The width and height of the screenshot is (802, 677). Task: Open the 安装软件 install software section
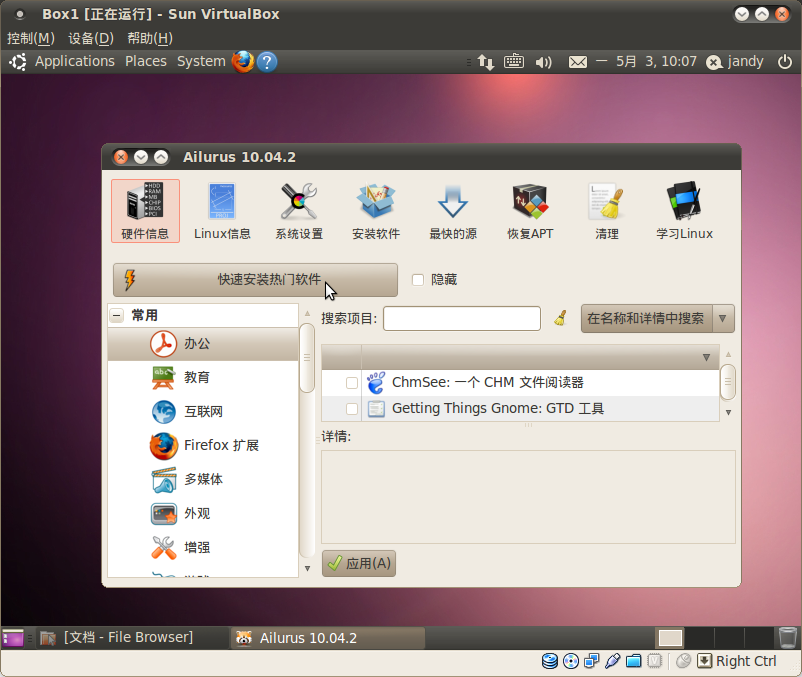pyautogui.click(x=376, y=211)
